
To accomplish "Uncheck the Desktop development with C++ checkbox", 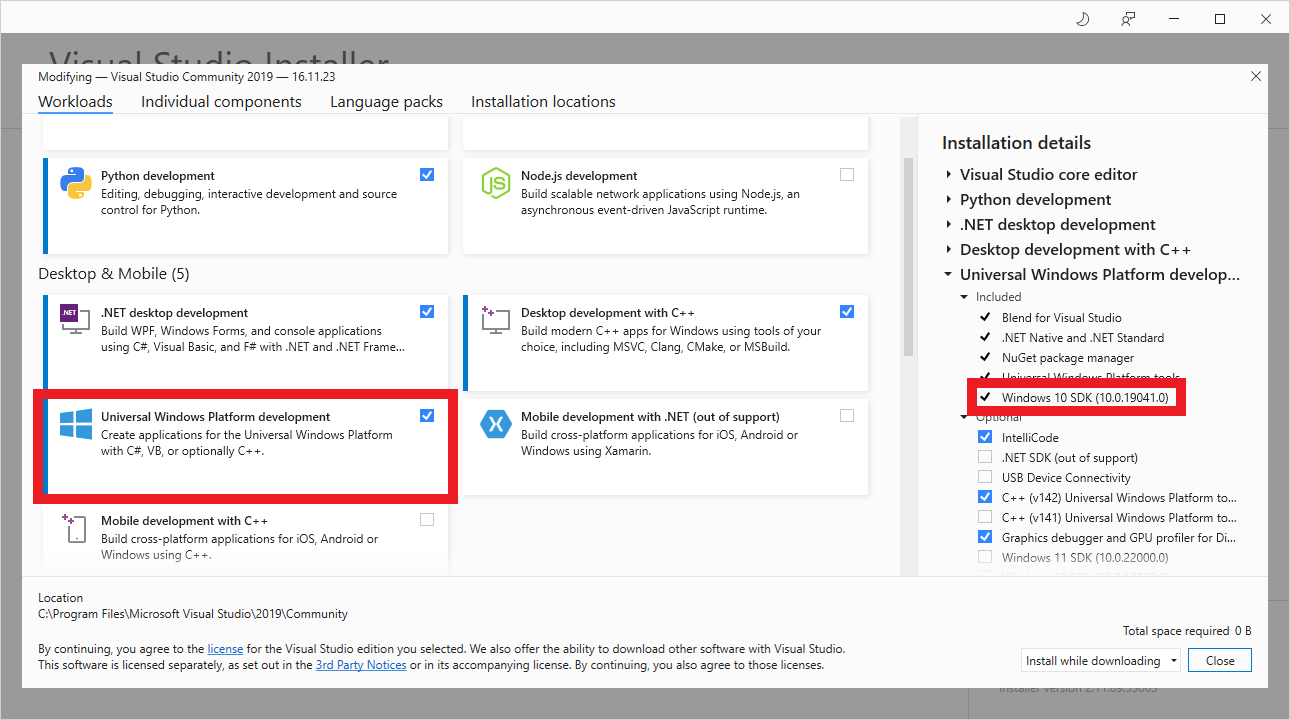I will tap(847, 311).
